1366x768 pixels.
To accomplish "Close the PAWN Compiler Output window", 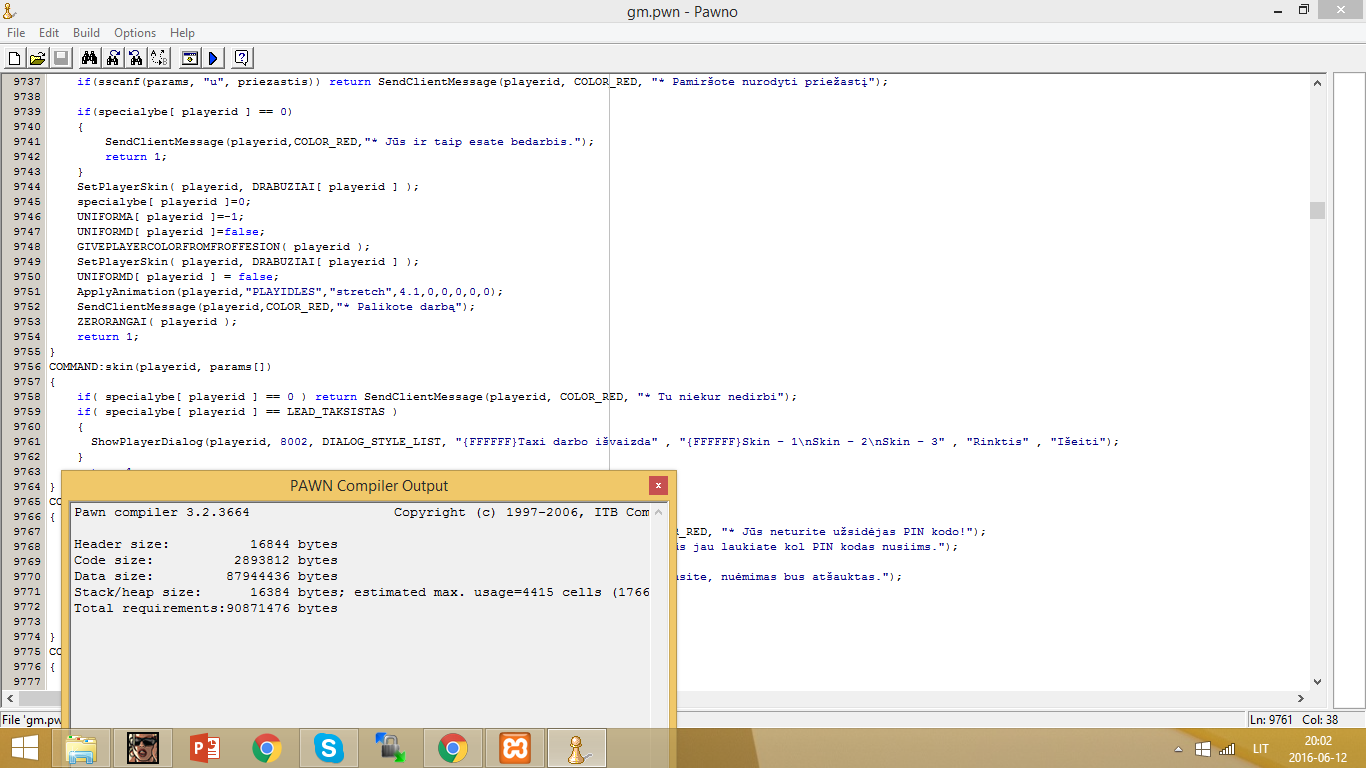I will 658,485.
